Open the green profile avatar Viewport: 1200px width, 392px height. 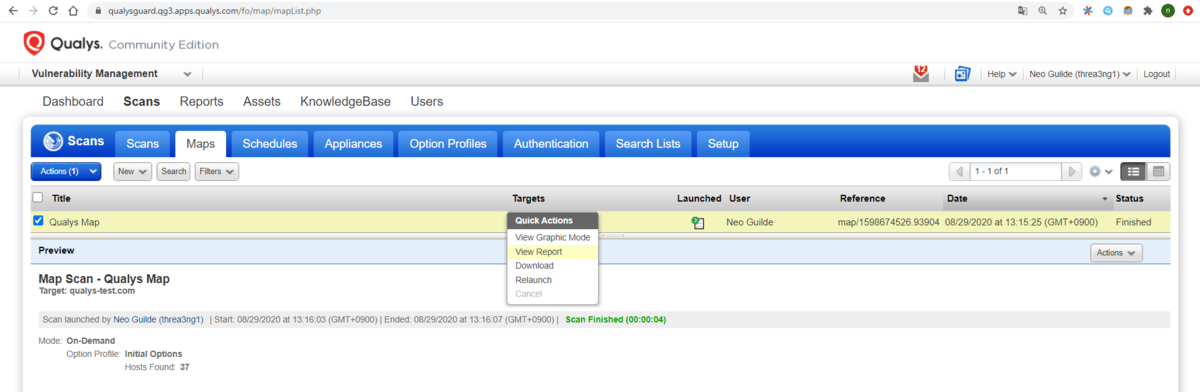1167,10
